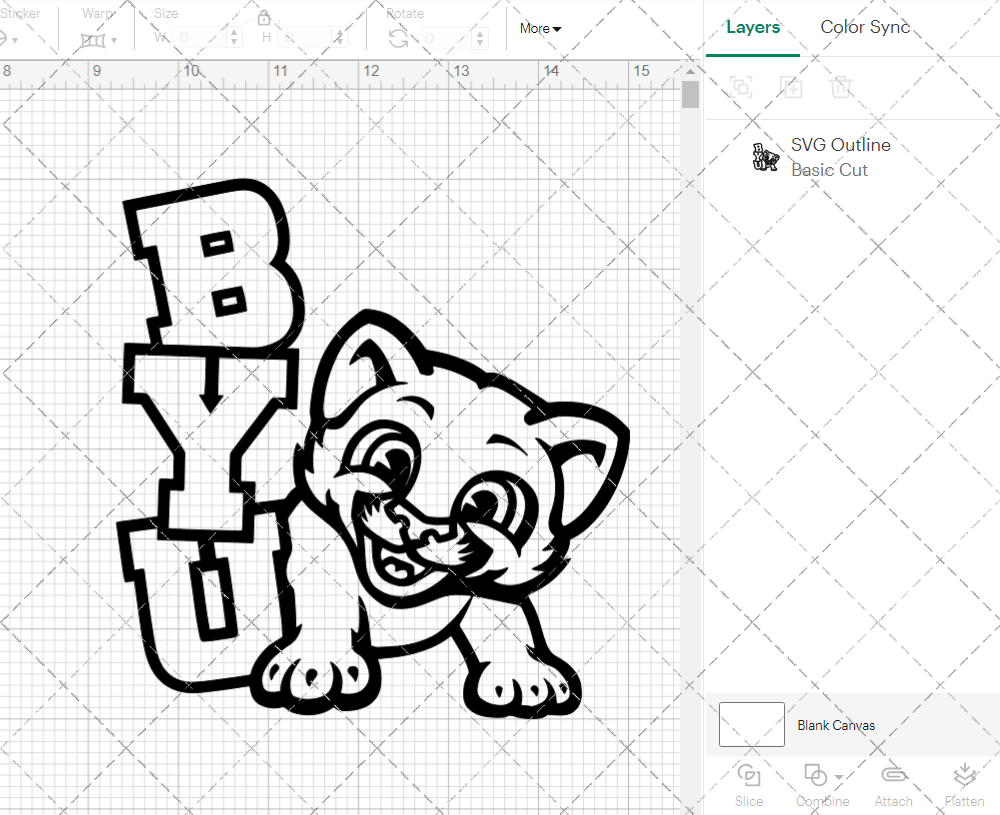Select the Slice tool
Image resolution: width=1000 pixels, height=815 pixels.
click(x=749, y=785)
